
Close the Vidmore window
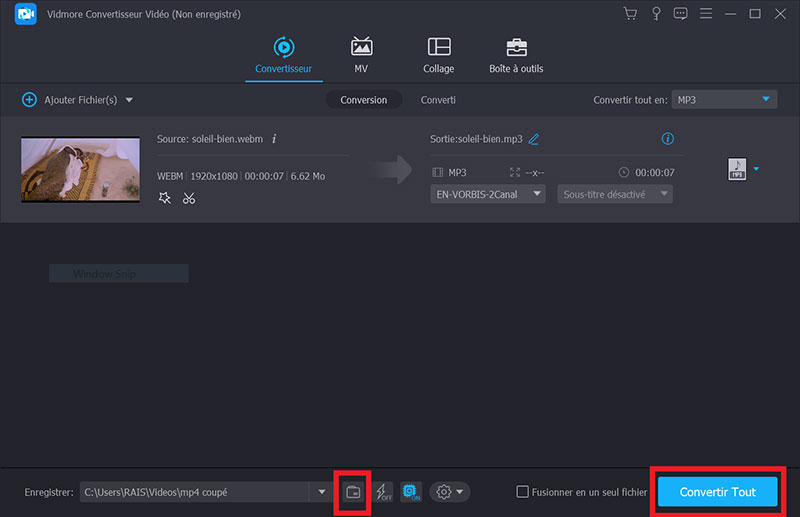pos(780,14)
